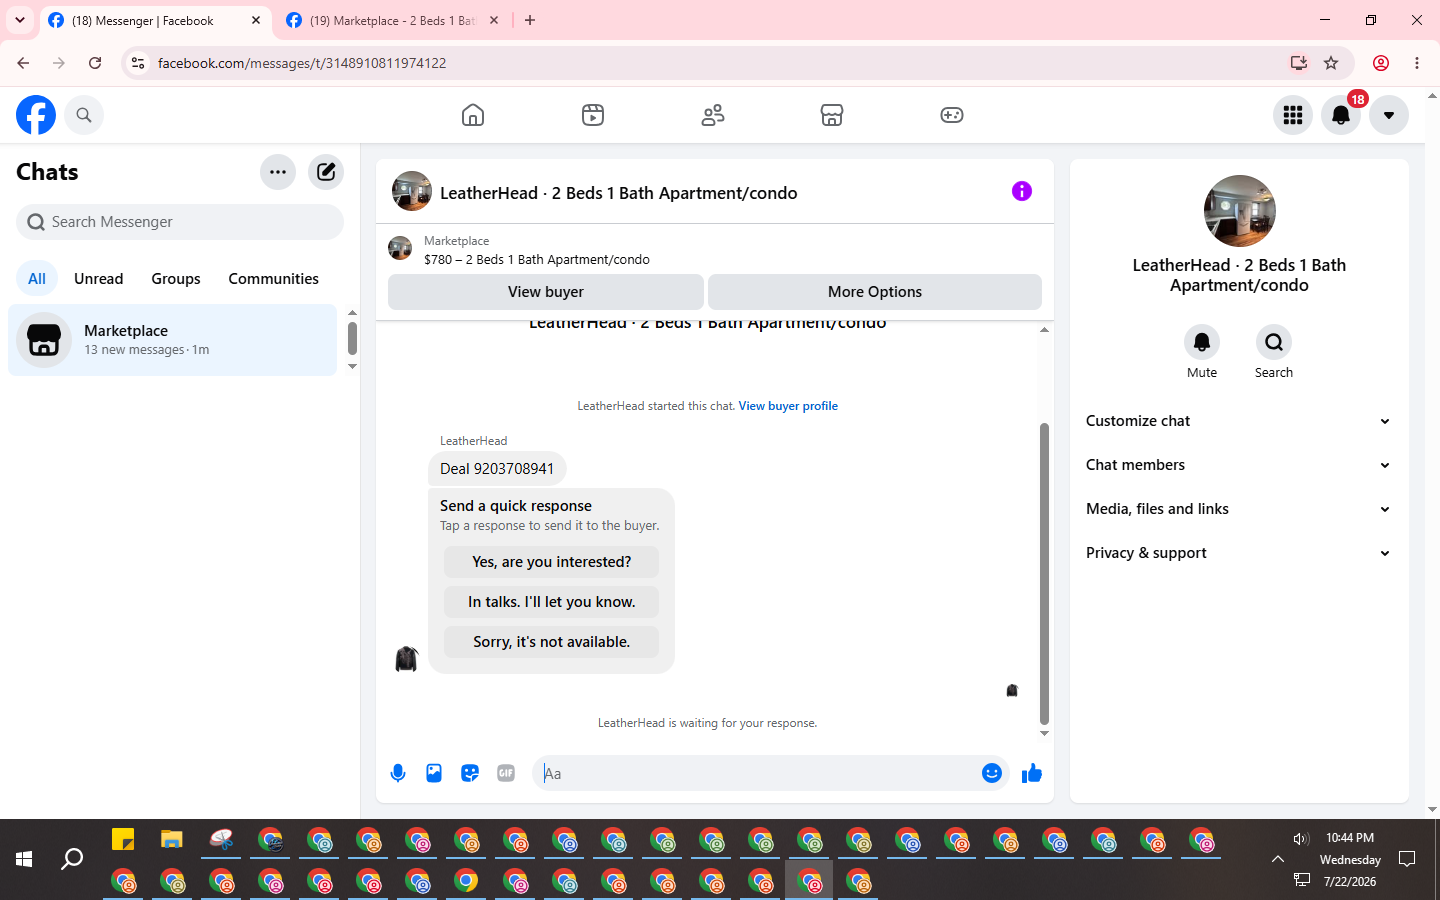Image resolution: width=1440 pixels, height=900 pixels.
Task: Open the Marketplace storefront icon in top nav
Action: click(x=832, y=115)
